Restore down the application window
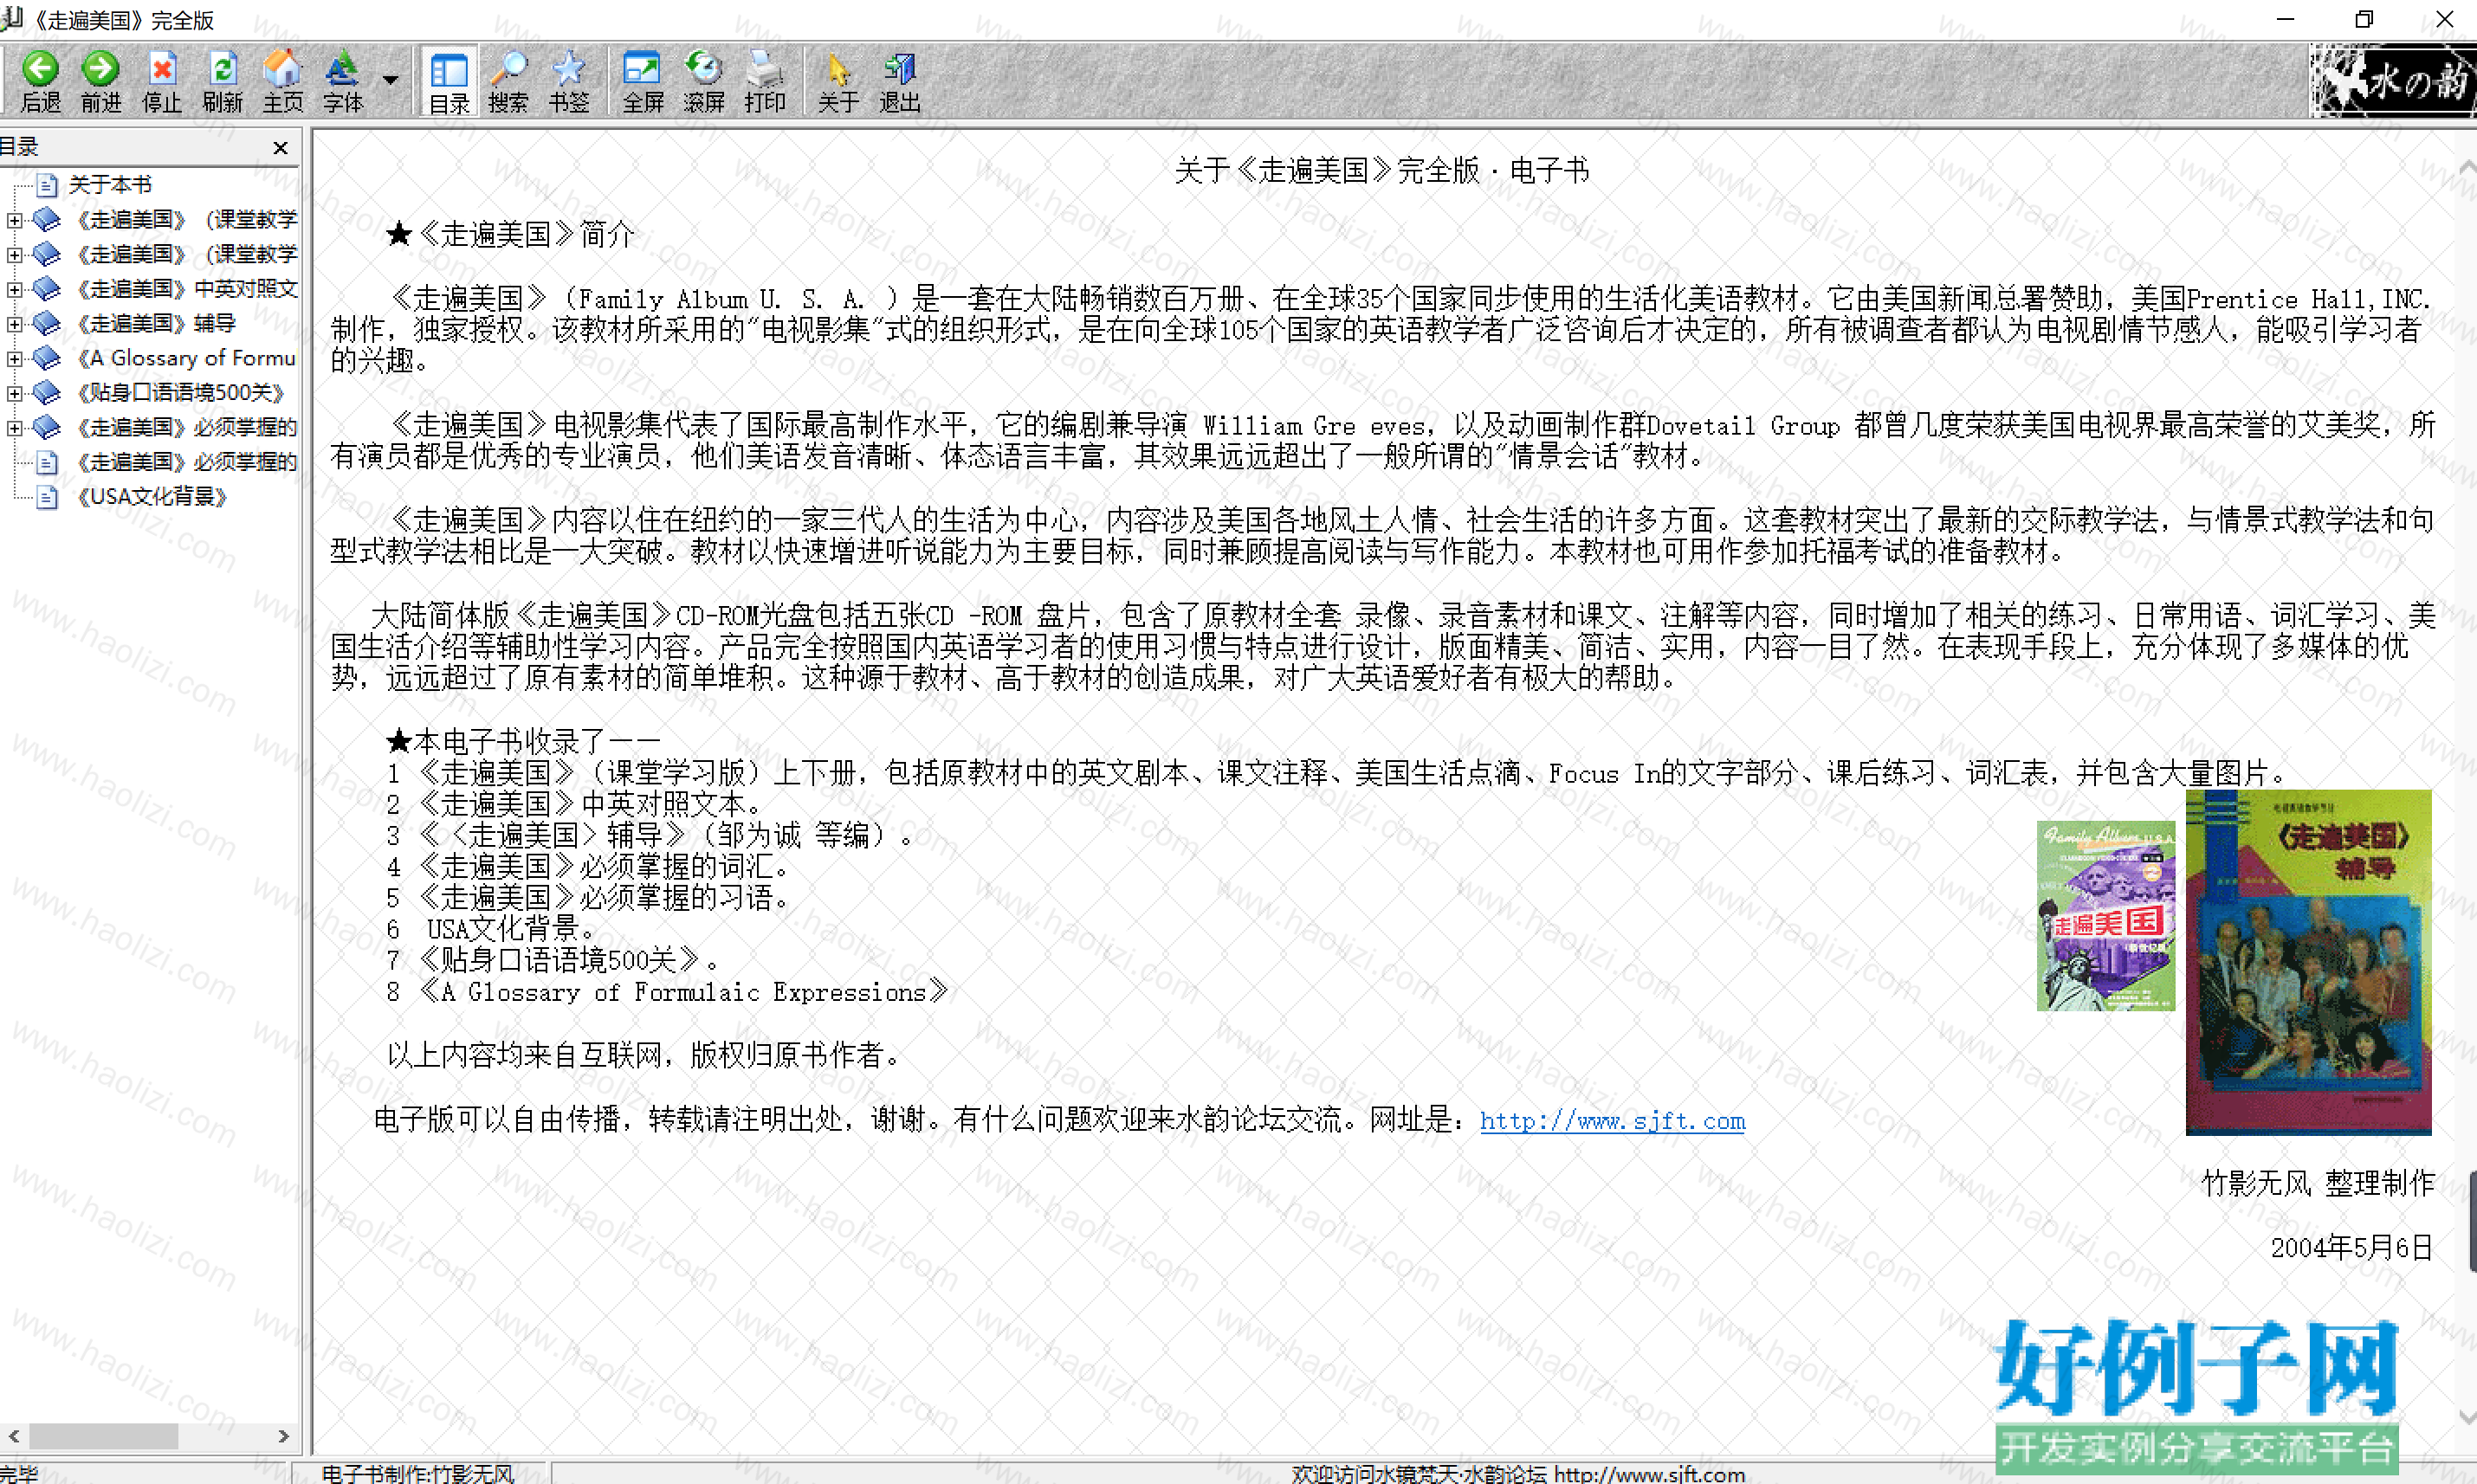Screen dimensions: 2477x1484 [x=2364, y=19]
